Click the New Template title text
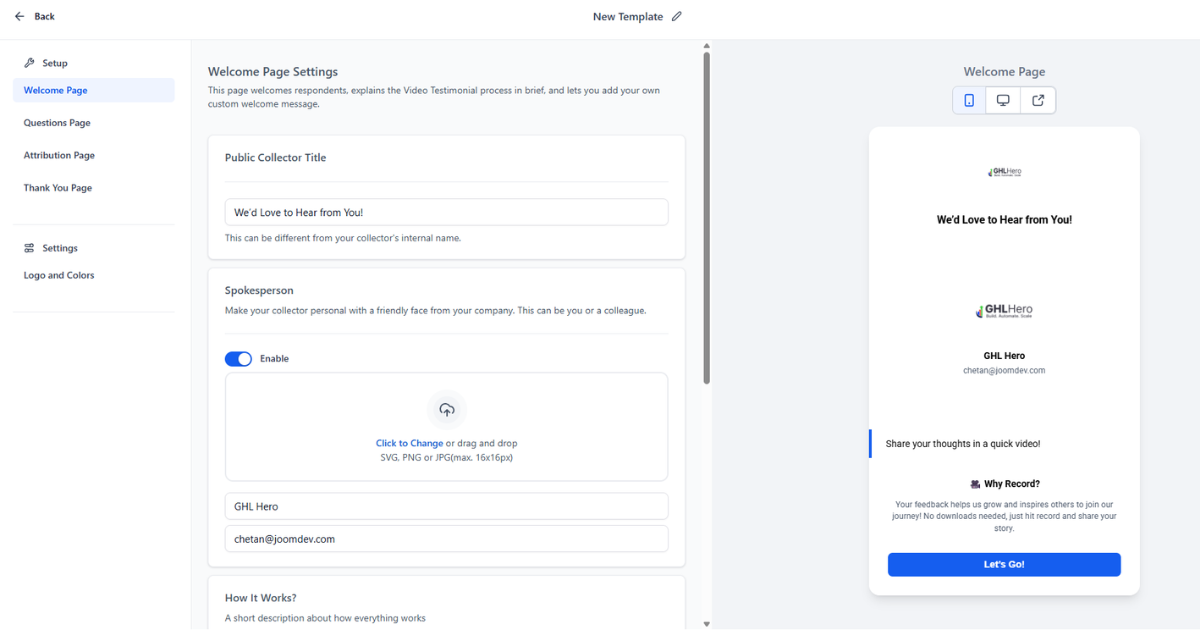The width and height of the screenshot is (1200, 630). (628, 16)
